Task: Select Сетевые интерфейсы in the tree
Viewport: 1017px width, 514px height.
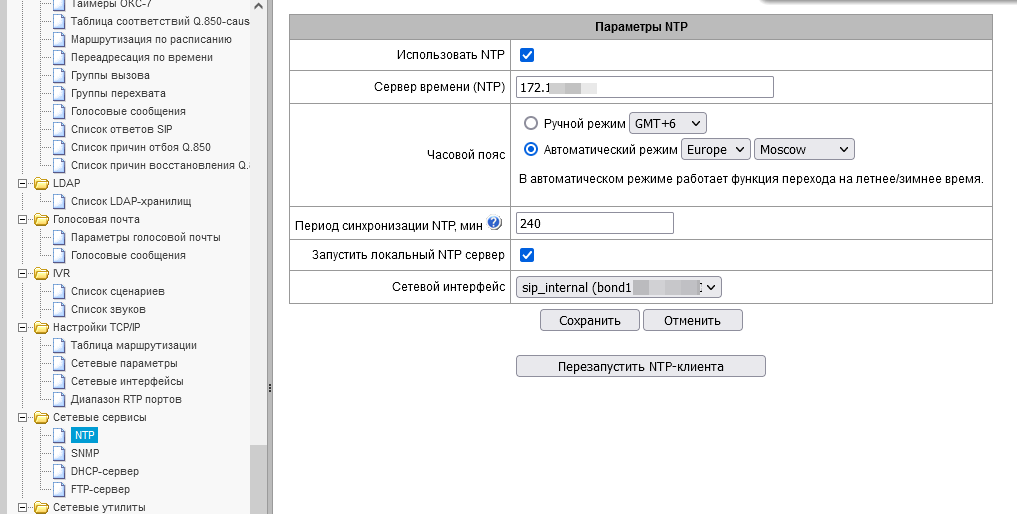Action: click(127, 381)
